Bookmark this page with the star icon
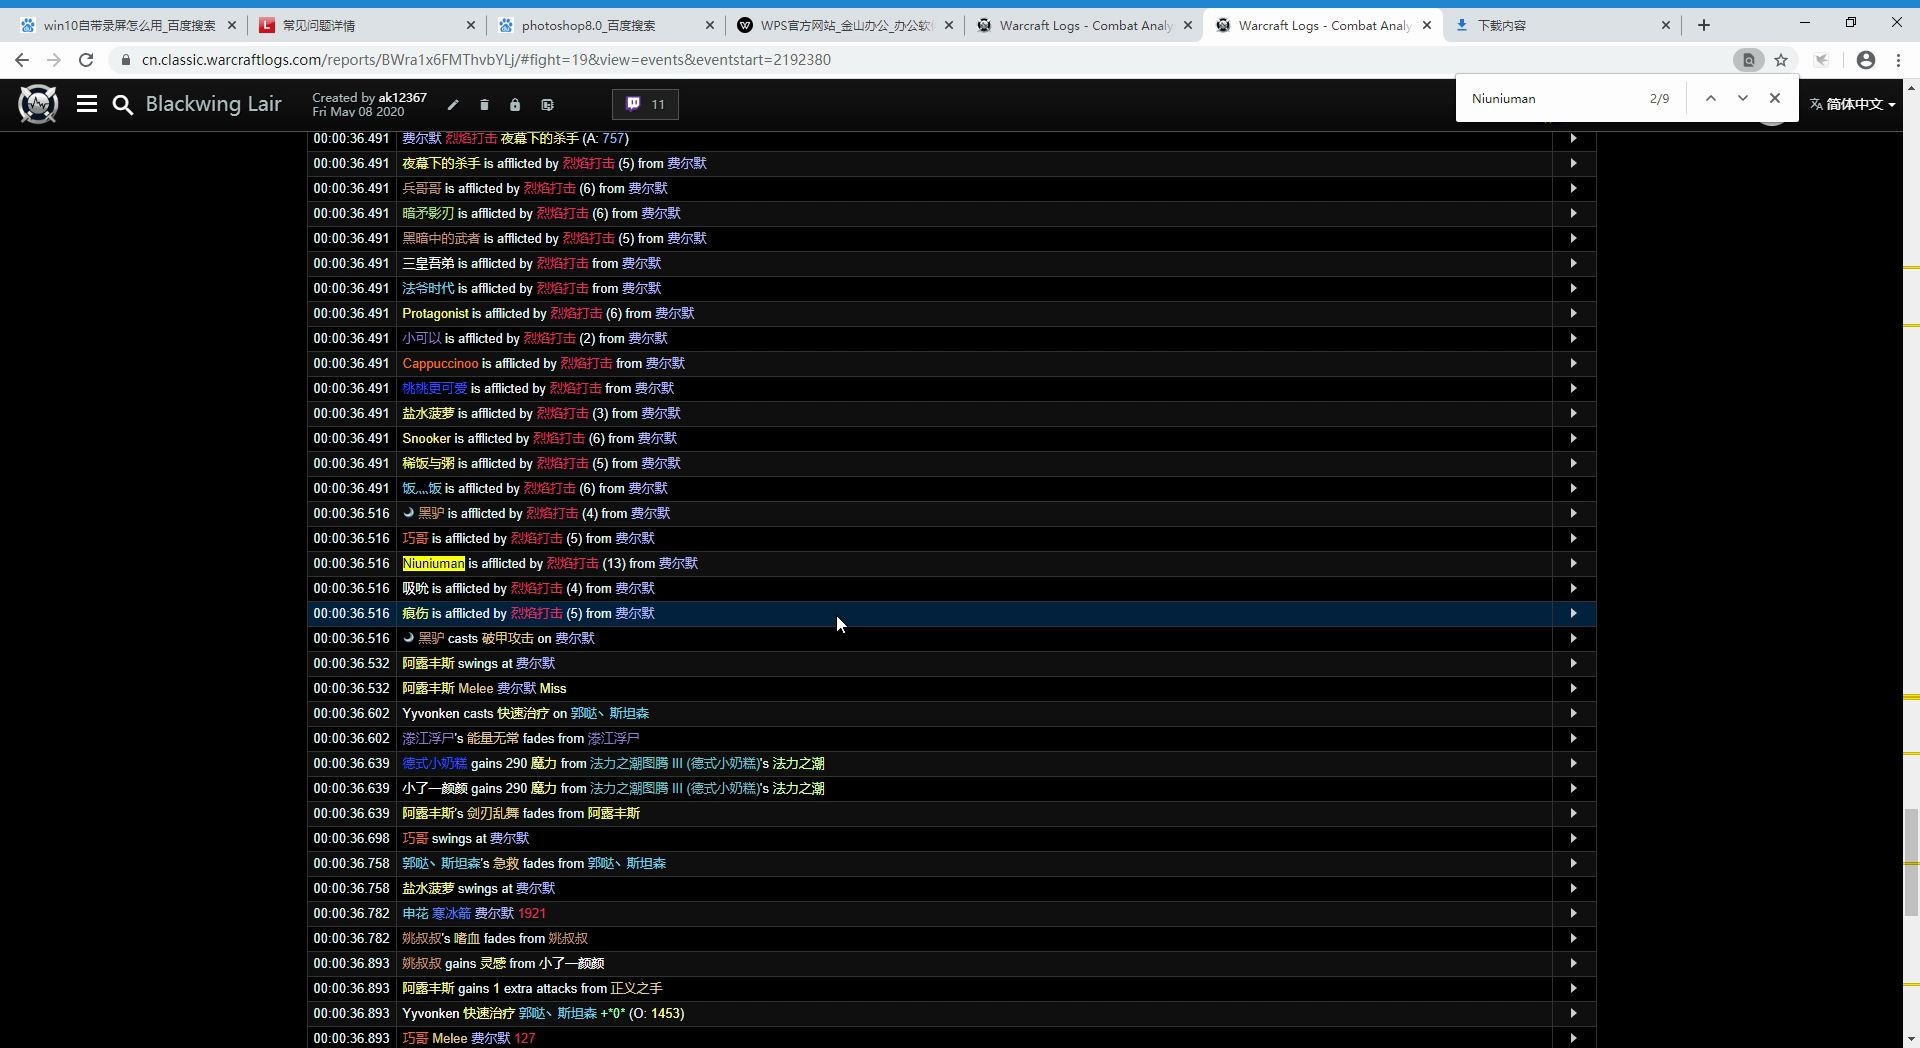 click(x=1781, y=60)
